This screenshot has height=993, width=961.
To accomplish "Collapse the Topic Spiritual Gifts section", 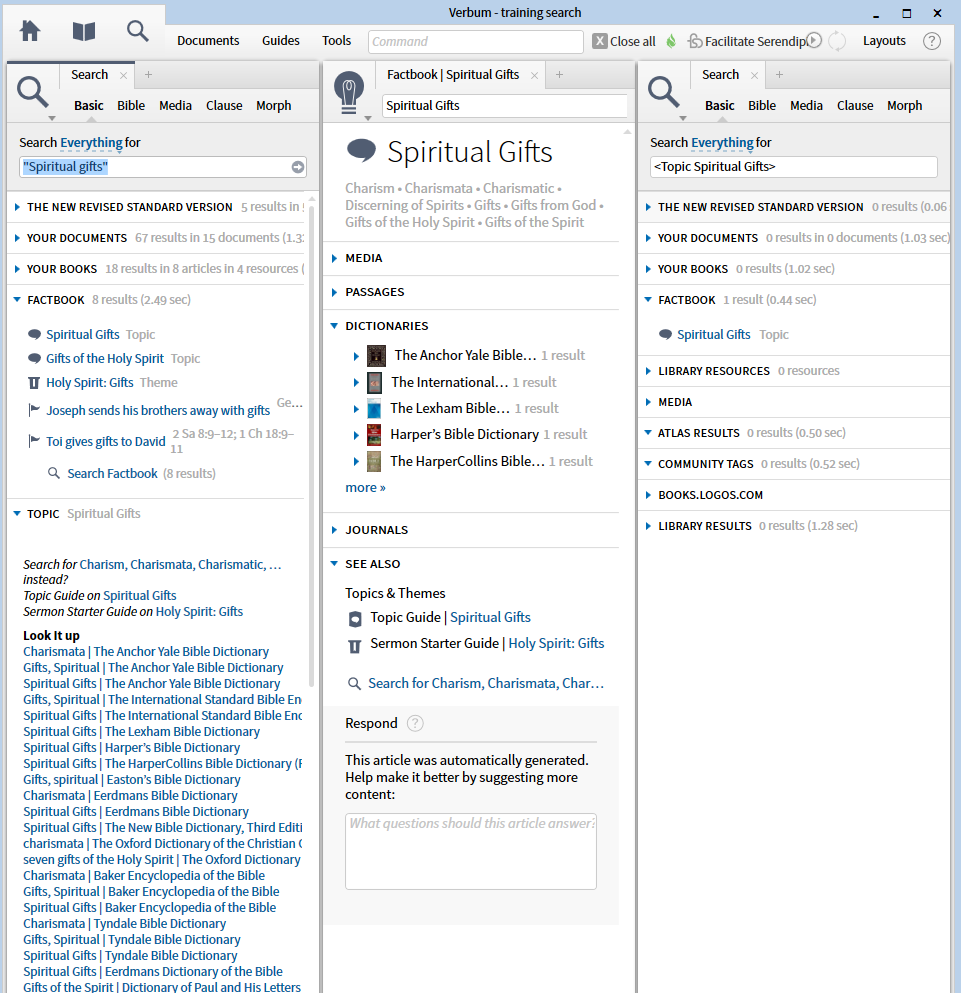I will [x=17, y=514].
